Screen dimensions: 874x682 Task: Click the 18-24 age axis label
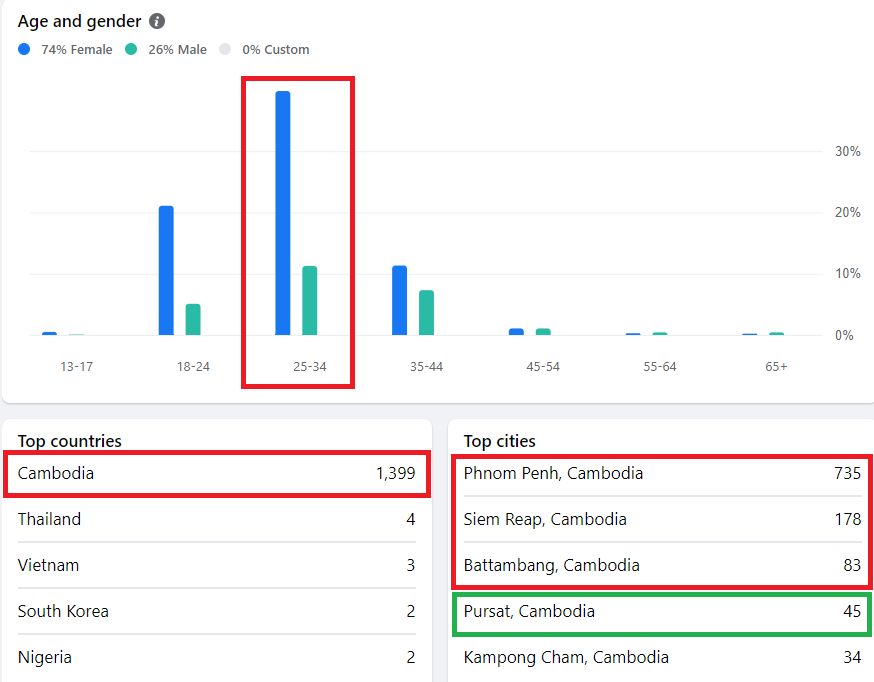click(193, 367)
